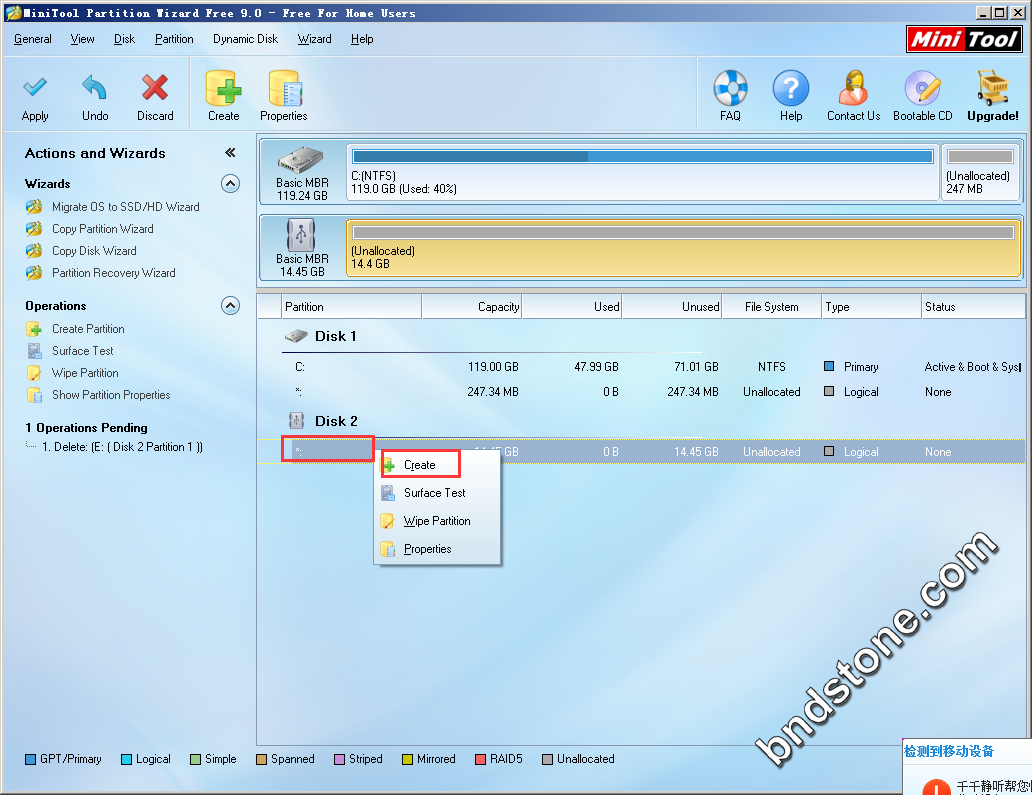Open the Dynamic Disk menu
1032x795 pixels.
[x=245, y=39]
